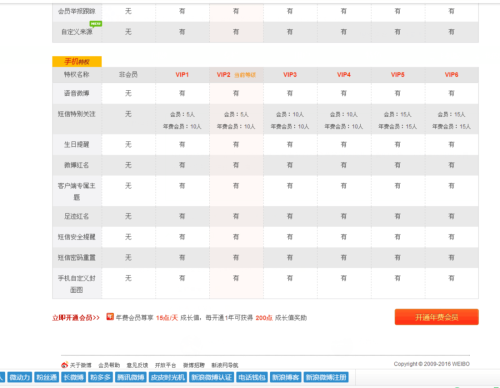This screenshot has width=500, height=388.
Task: Click the 腾讯微博 blue tag
Action: click(131, 377)
